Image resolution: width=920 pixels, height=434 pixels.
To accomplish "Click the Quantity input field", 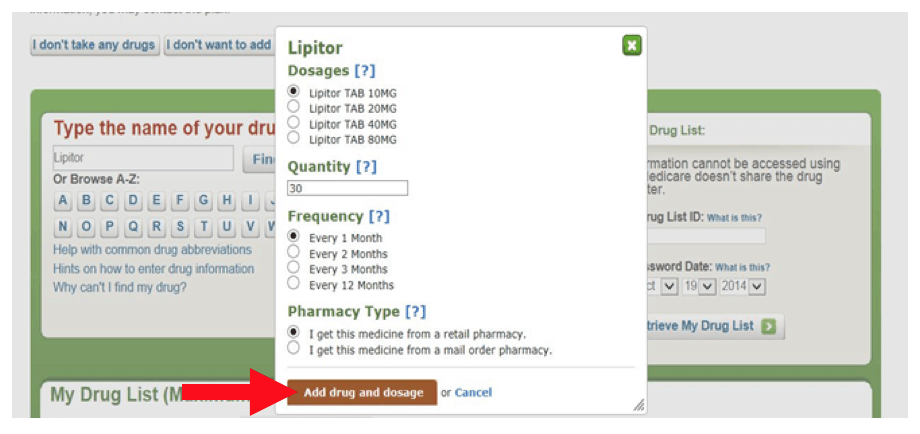I will [347, 188].
